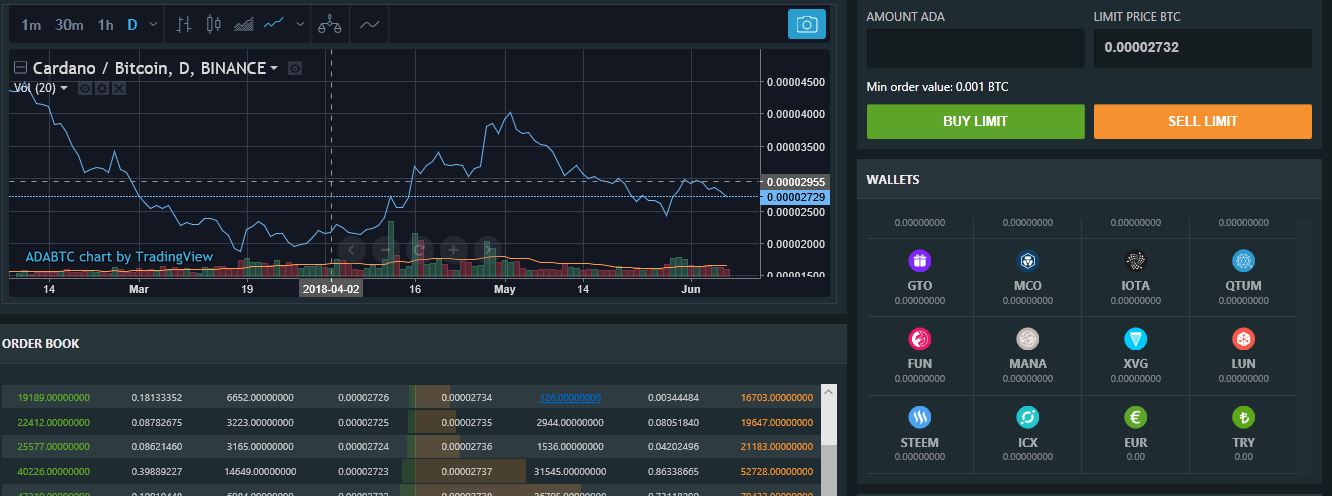Click bid price 0.00002726 in order book
Image resolution: width=1332 pixels, height=496 pixels.
[363, 398]
